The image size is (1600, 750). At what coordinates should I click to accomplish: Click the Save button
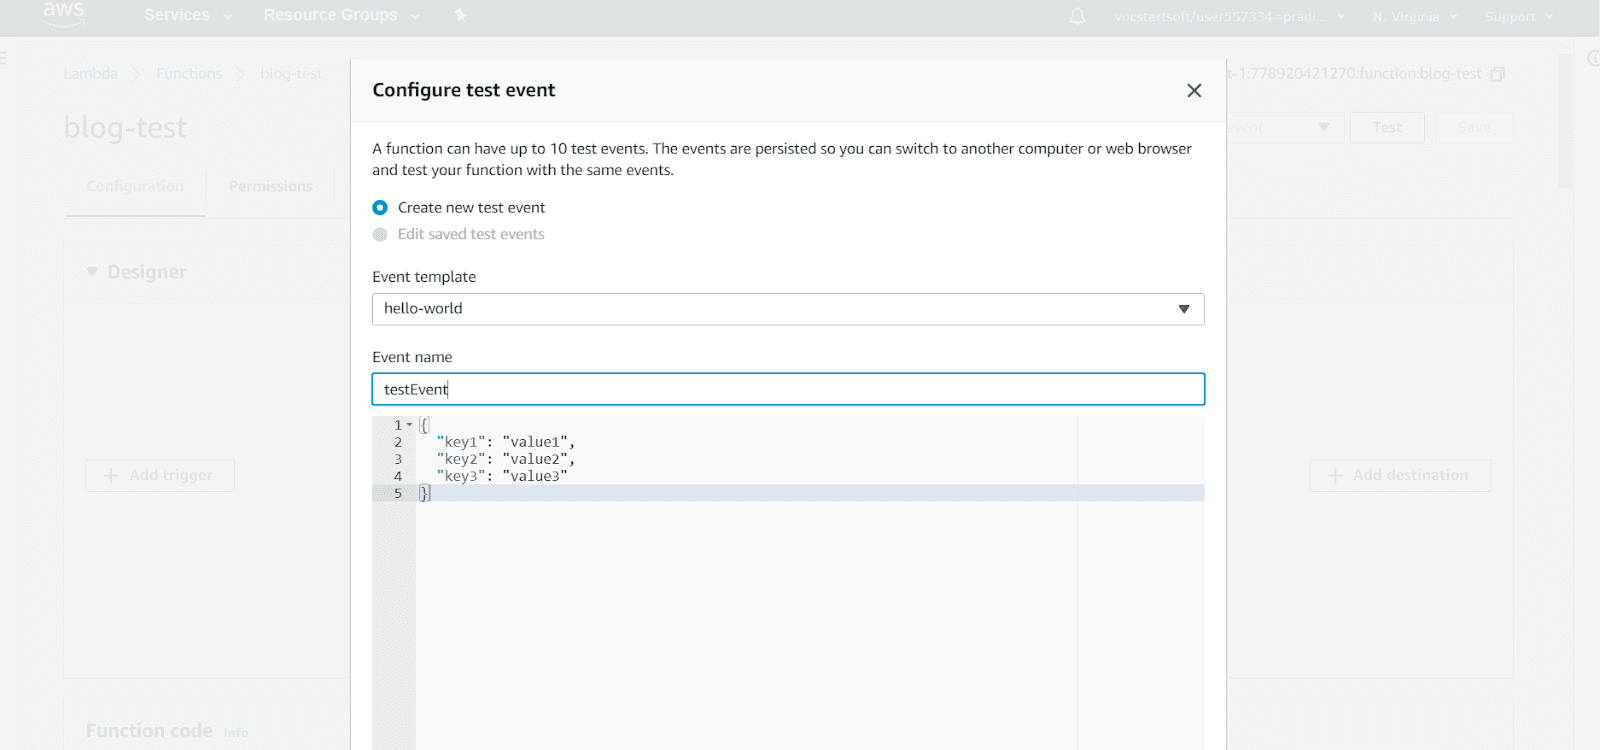pos(1474,127)
